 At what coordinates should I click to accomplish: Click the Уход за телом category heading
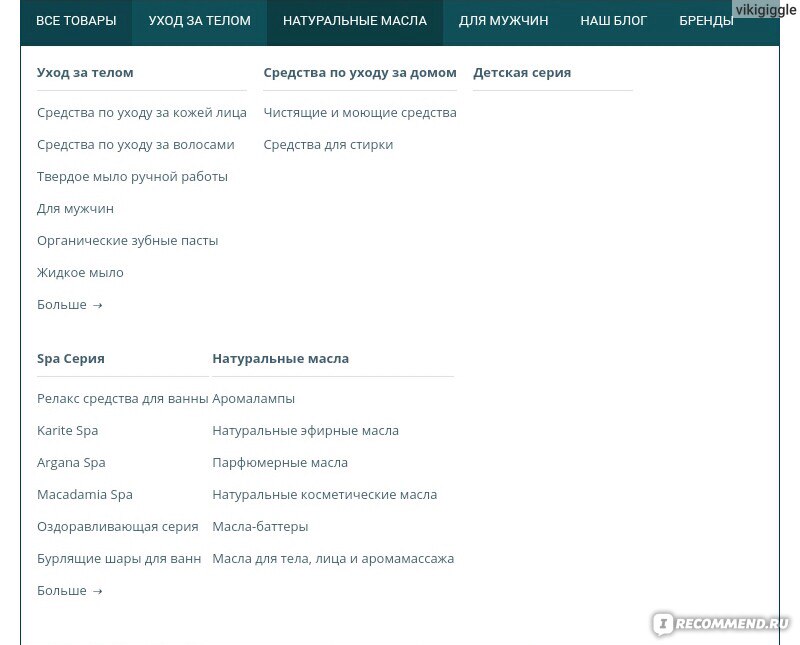85,72
